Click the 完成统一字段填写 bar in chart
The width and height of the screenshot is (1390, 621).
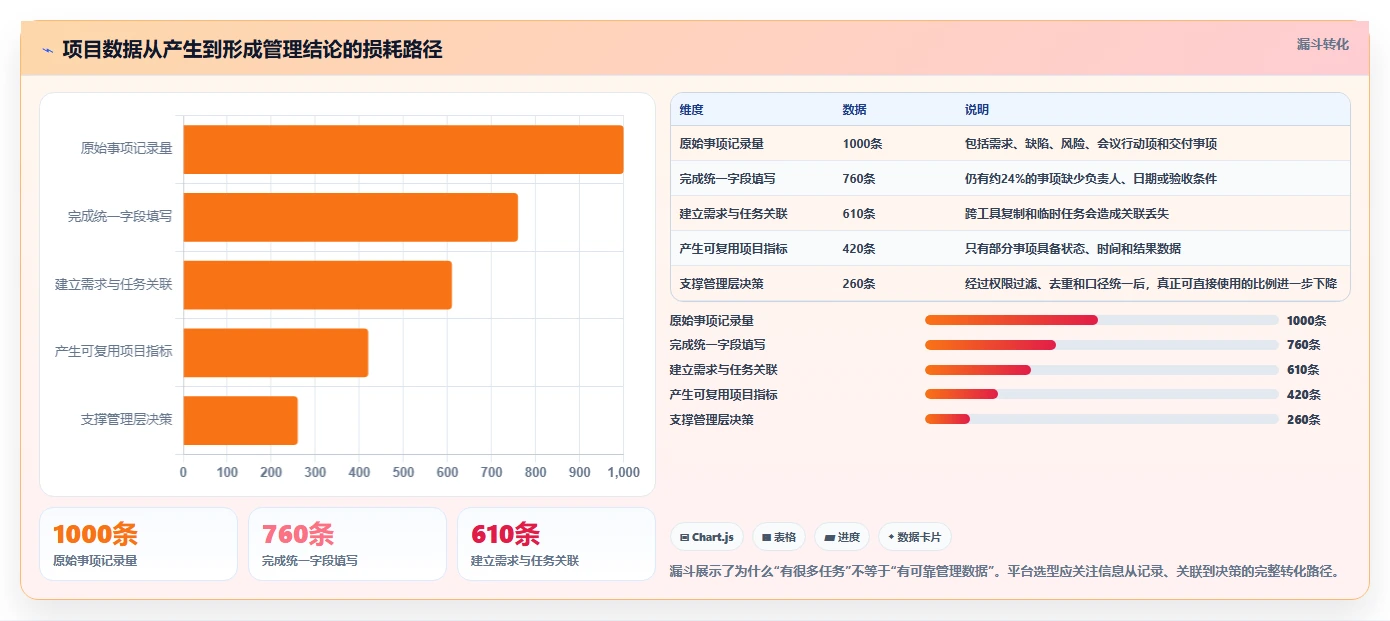point(350,217)
